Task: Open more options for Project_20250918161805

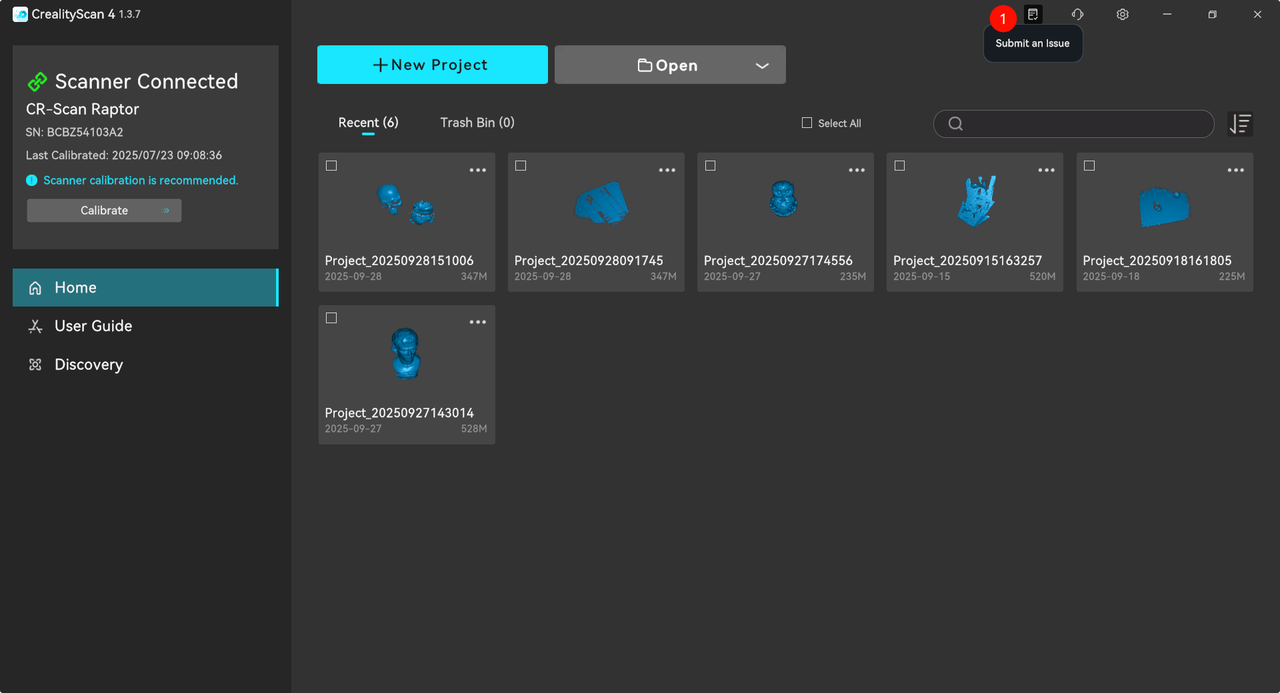Action: click(1235, 171)
